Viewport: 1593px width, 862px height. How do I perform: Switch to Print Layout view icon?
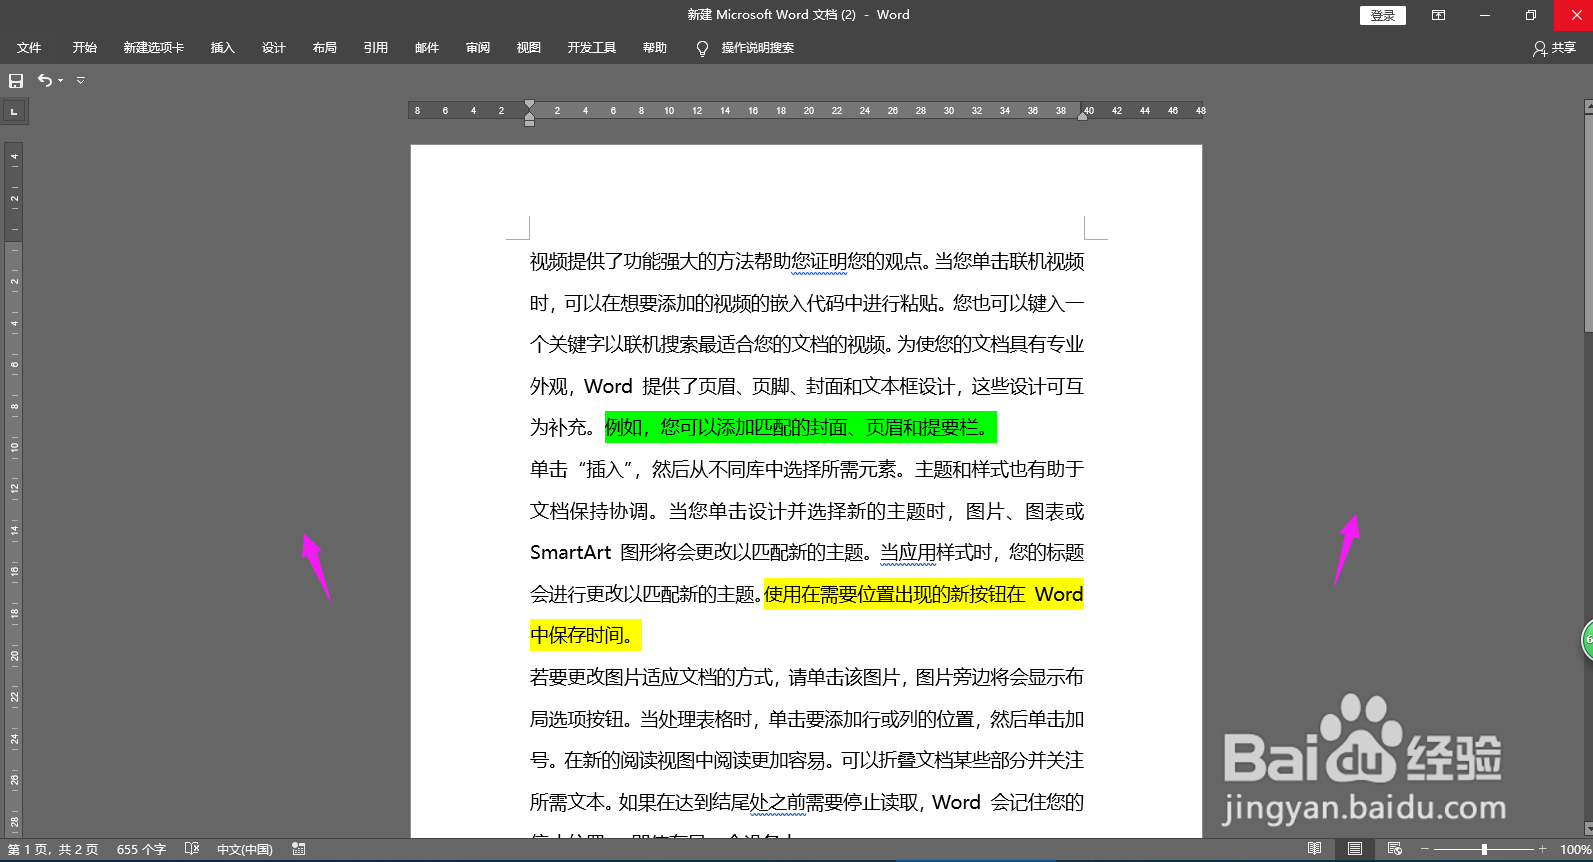[x=1355, y=849]
